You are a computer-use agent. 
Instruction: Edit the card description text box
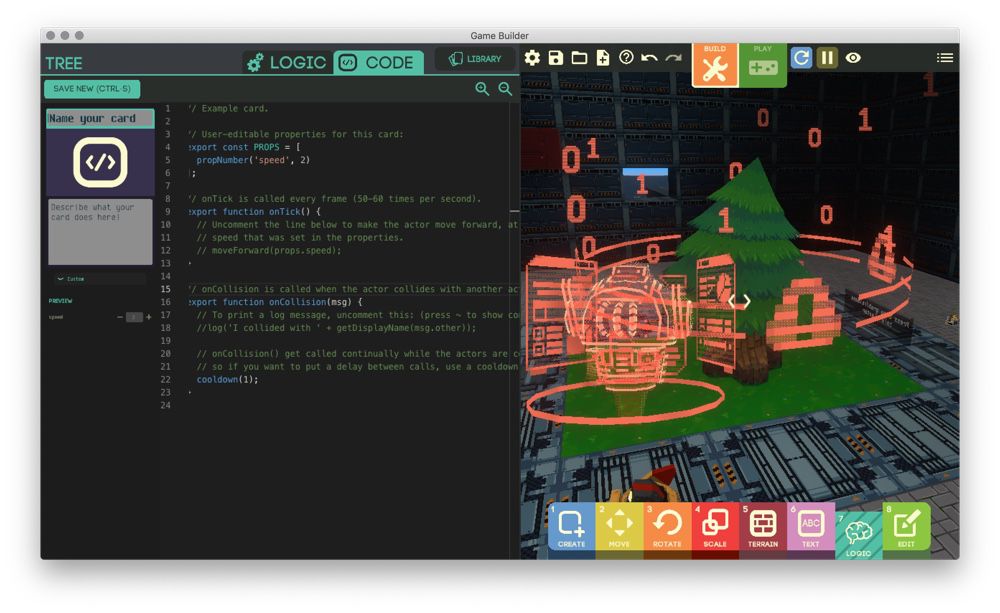100,232
